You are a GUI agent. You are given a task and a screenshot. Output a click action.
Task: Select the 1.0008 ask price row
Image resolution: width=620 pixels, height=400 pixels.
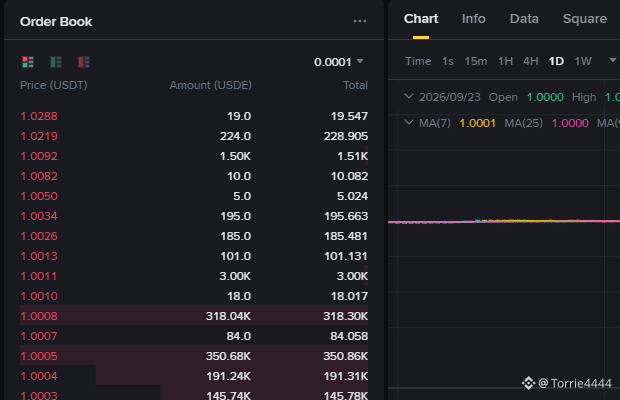[x=194, y=316]
